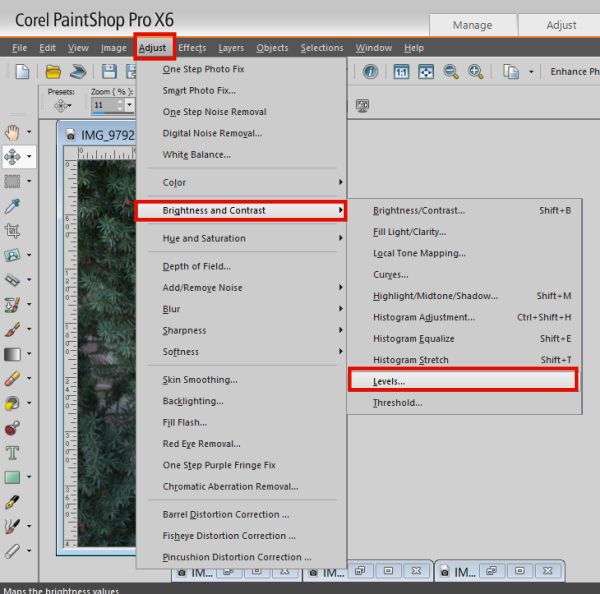The image size is (600, 594).
Task: Click the monitor icon in options palette
Action: coord(362,105)
